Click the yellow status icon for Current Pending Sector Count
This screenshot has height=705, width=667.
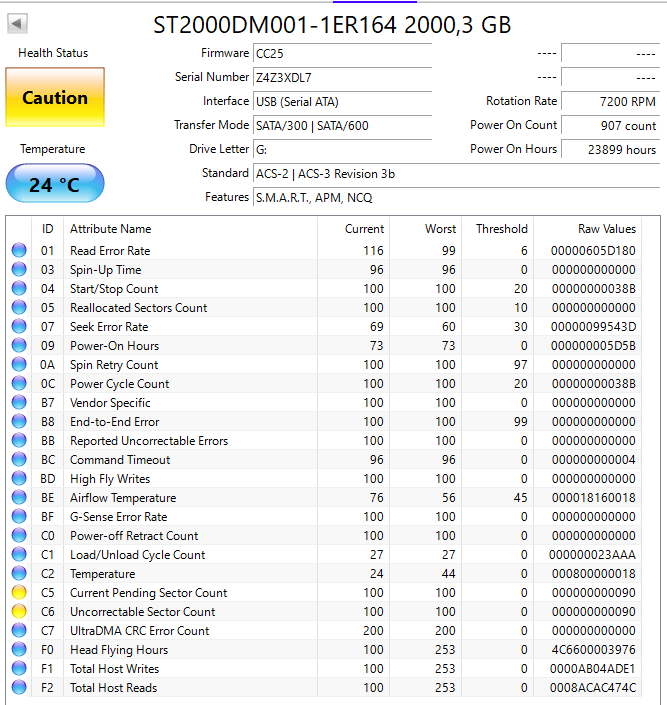coord(19,593)
